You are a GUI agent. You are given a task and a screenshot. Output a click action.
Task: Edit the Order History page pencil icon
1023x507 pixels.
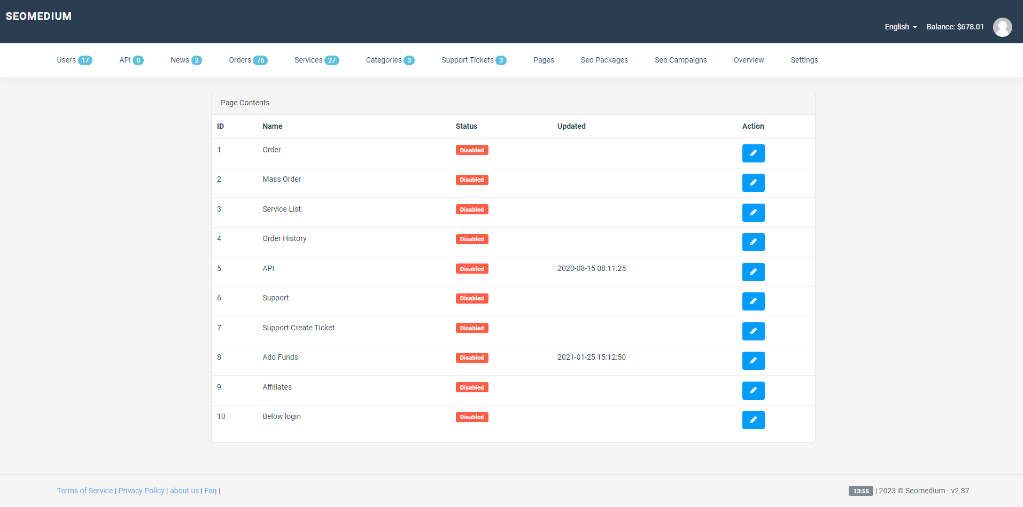(x=753, y=242)
